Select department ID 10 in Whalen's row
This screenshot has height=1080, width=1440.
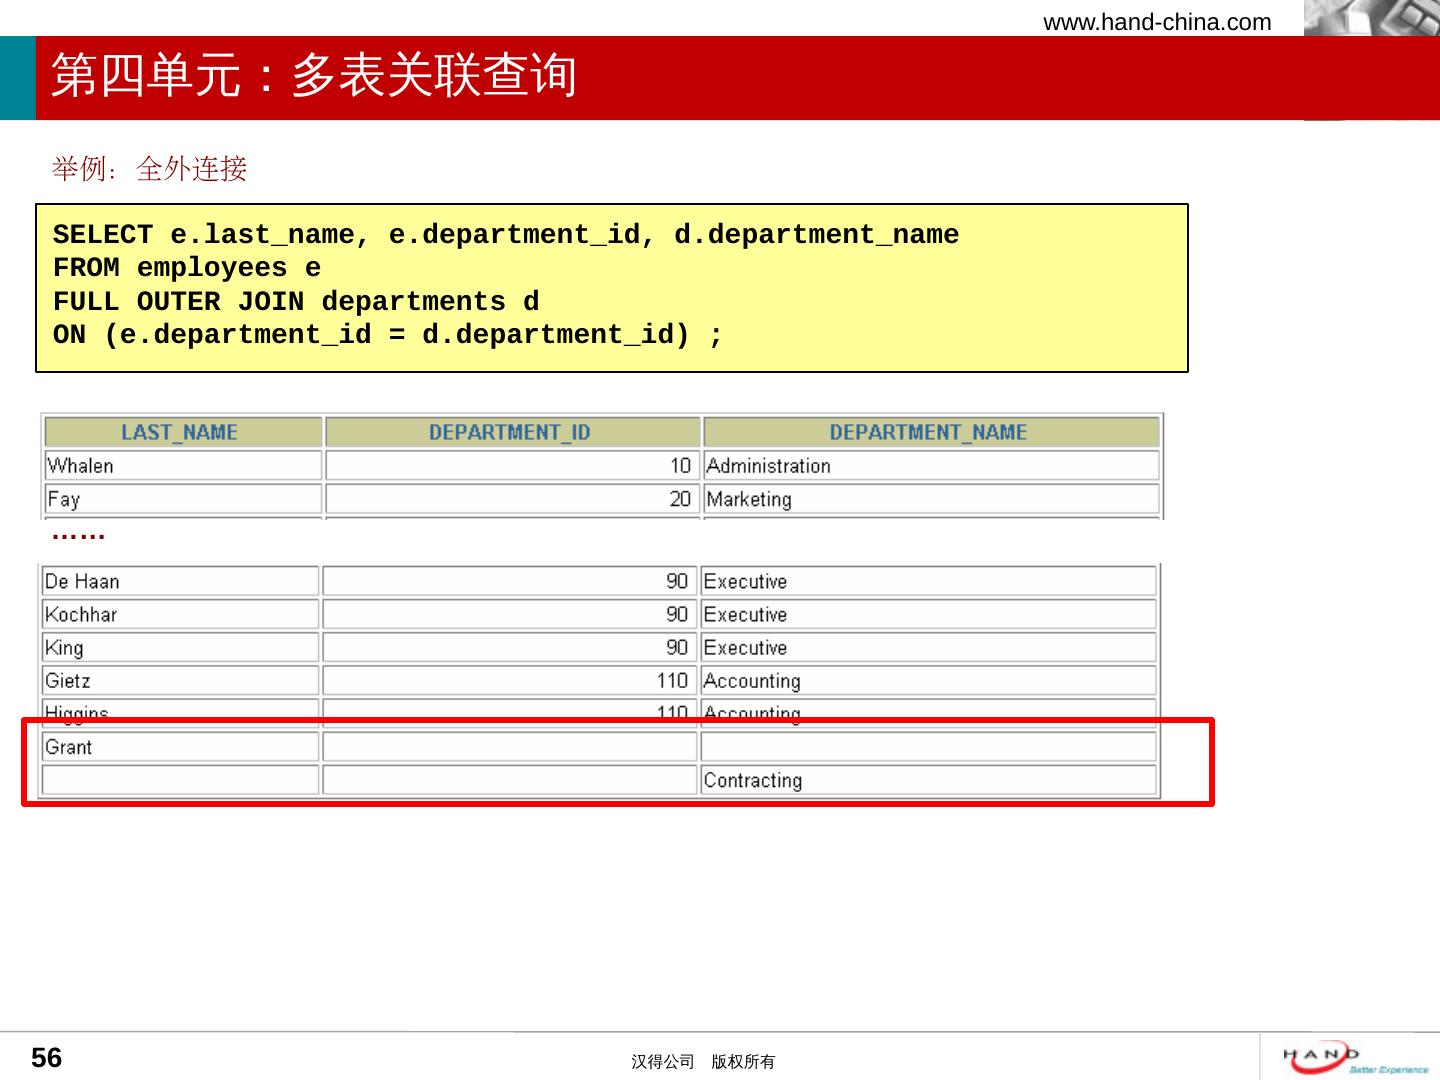click(512, 466)
